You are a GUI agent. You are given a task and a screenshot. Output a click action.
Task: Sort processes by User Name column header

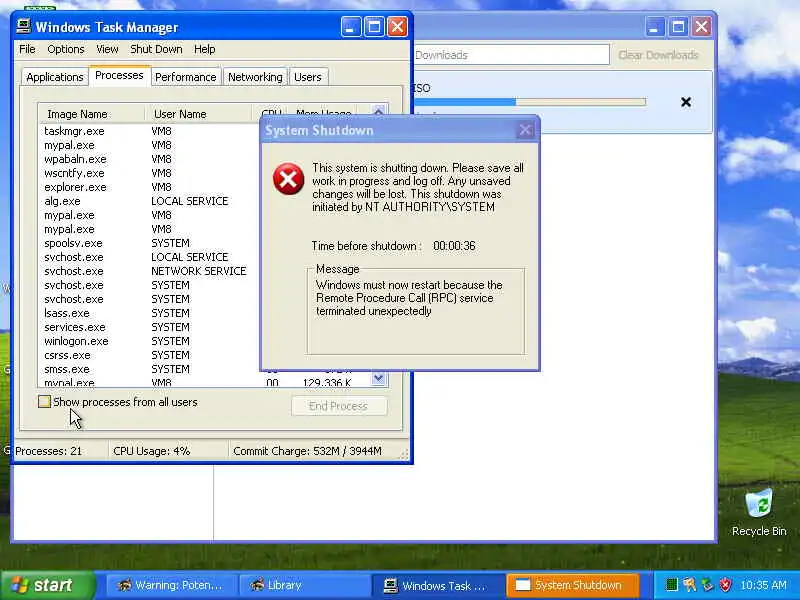(x=199, y=114)
